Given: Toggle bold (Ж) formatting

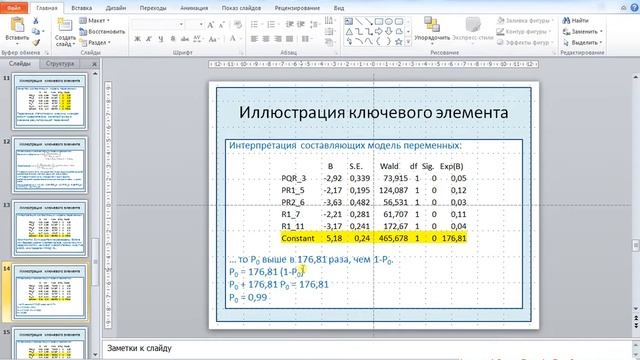Looking at the screenshot, I should (137, 39).
